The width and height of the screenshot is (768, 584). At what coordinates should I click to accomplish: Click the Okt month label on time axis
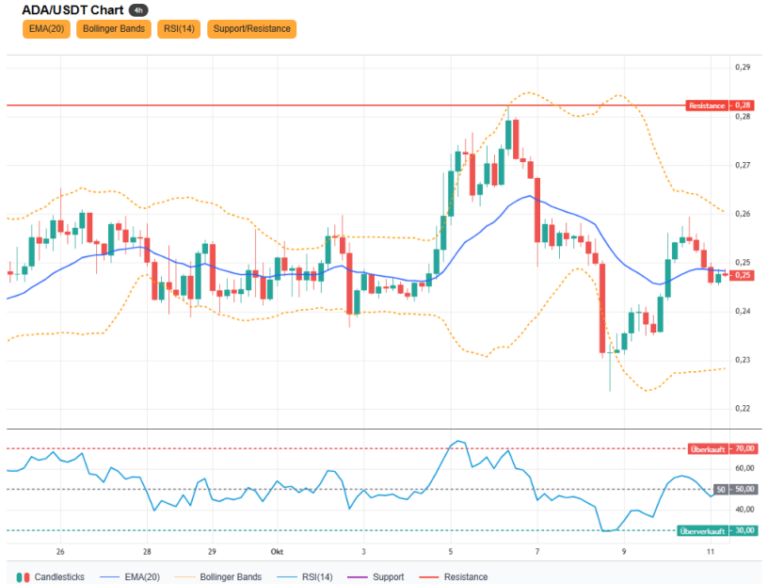pyautogui.click(x=277, y=552)
